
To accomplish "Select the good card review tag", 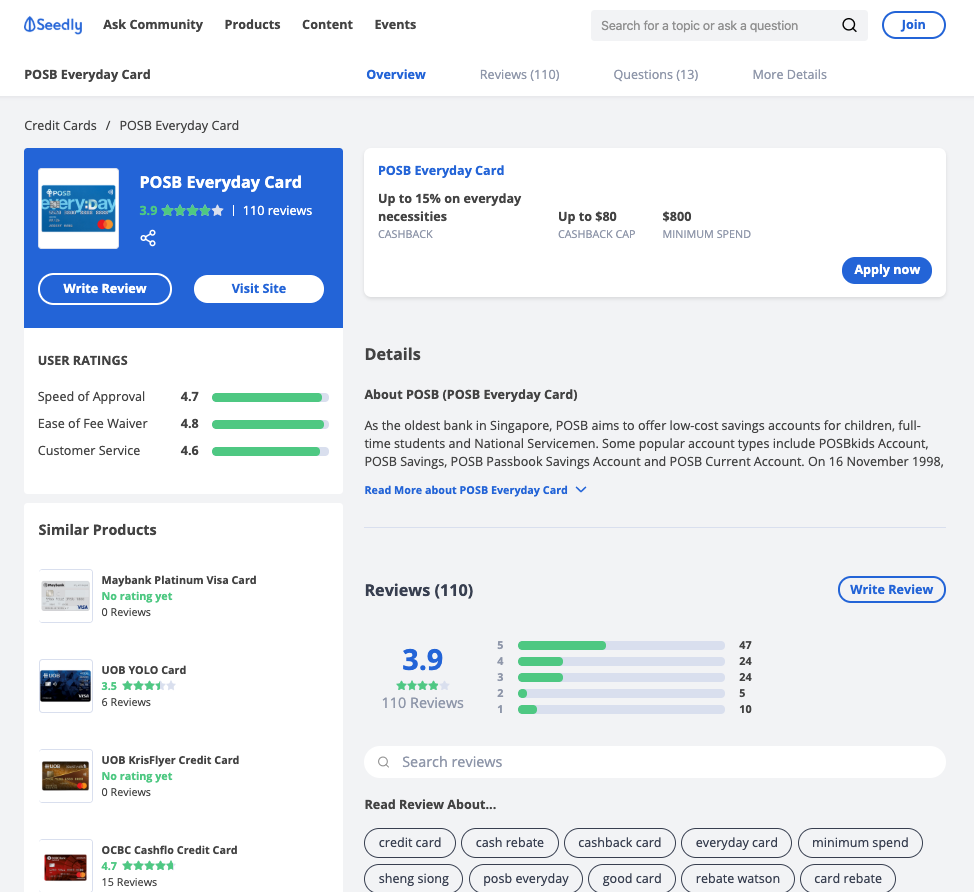I will tap(632, 878).
